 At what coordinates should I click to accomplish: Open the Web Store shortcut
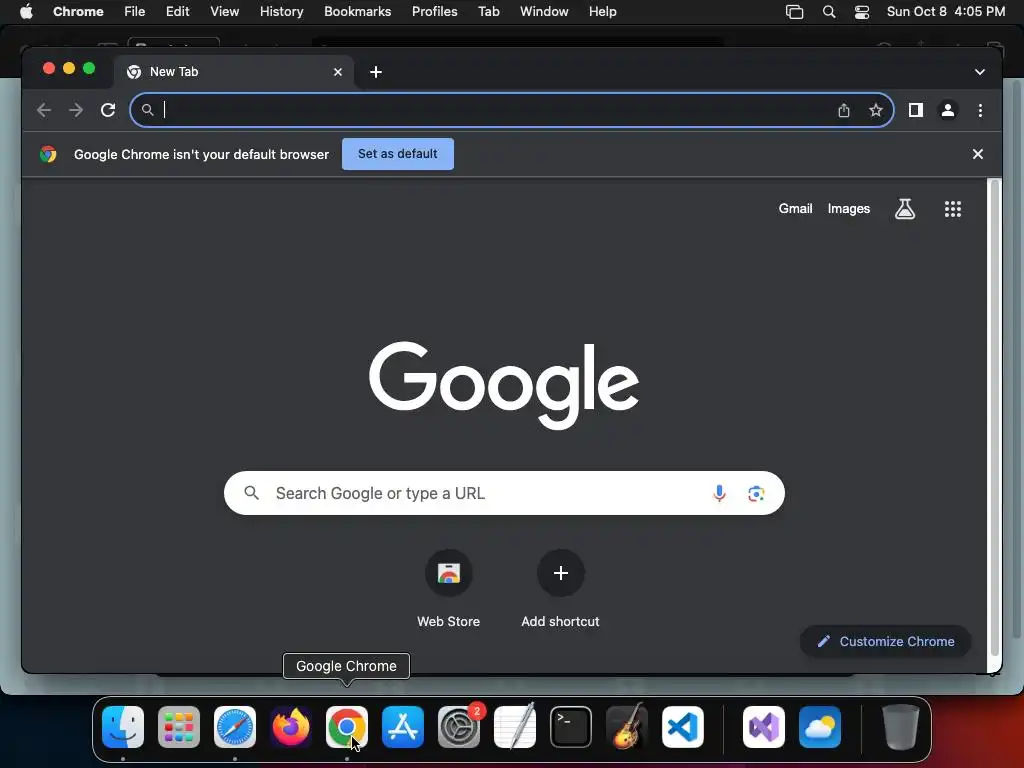click(449, 589)
